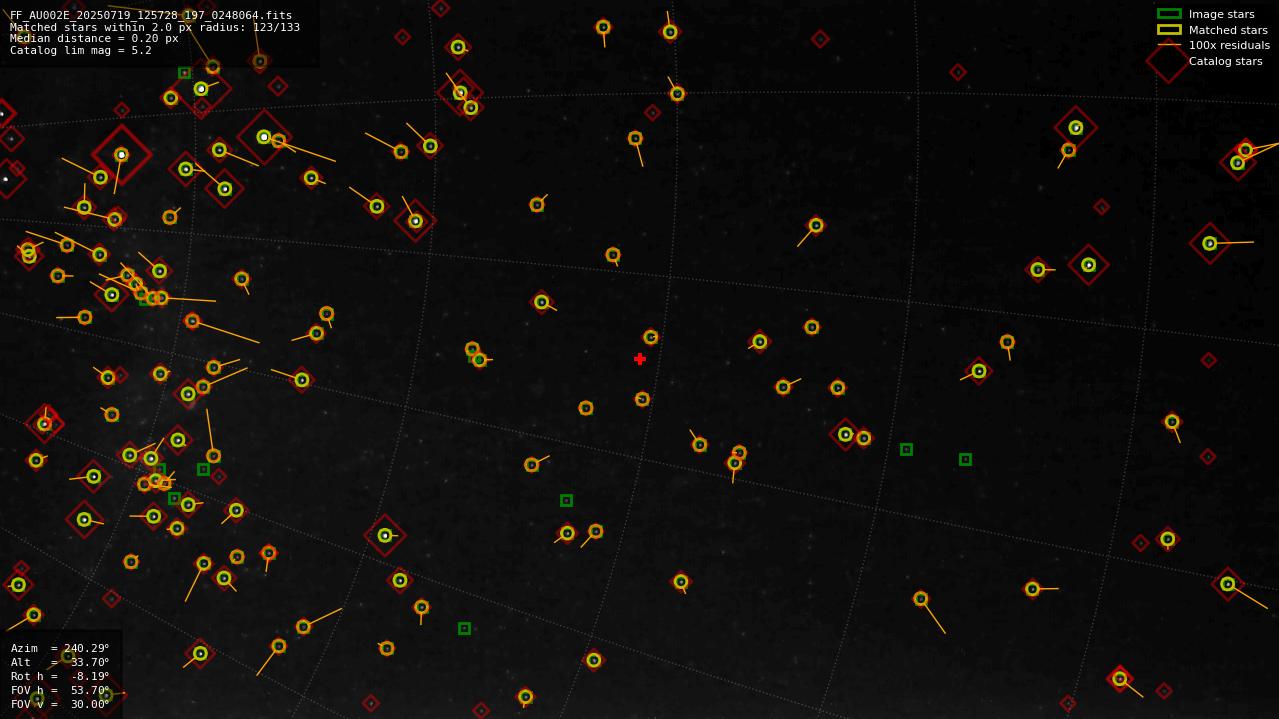Click the red center cross marker
The image size is (1279, 719).
click(640, 359)
